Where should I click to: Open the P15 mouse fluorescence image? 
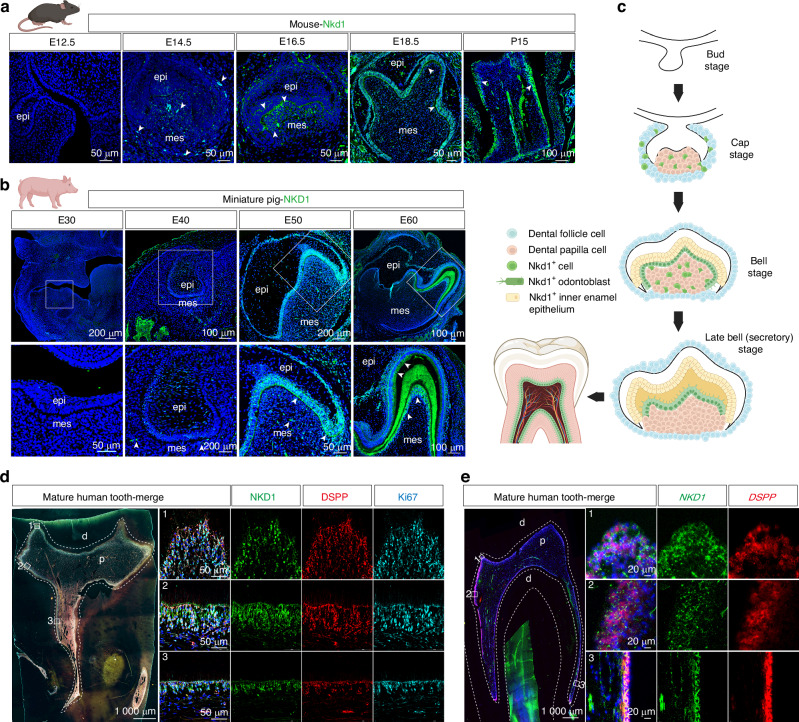pos(519,108)
